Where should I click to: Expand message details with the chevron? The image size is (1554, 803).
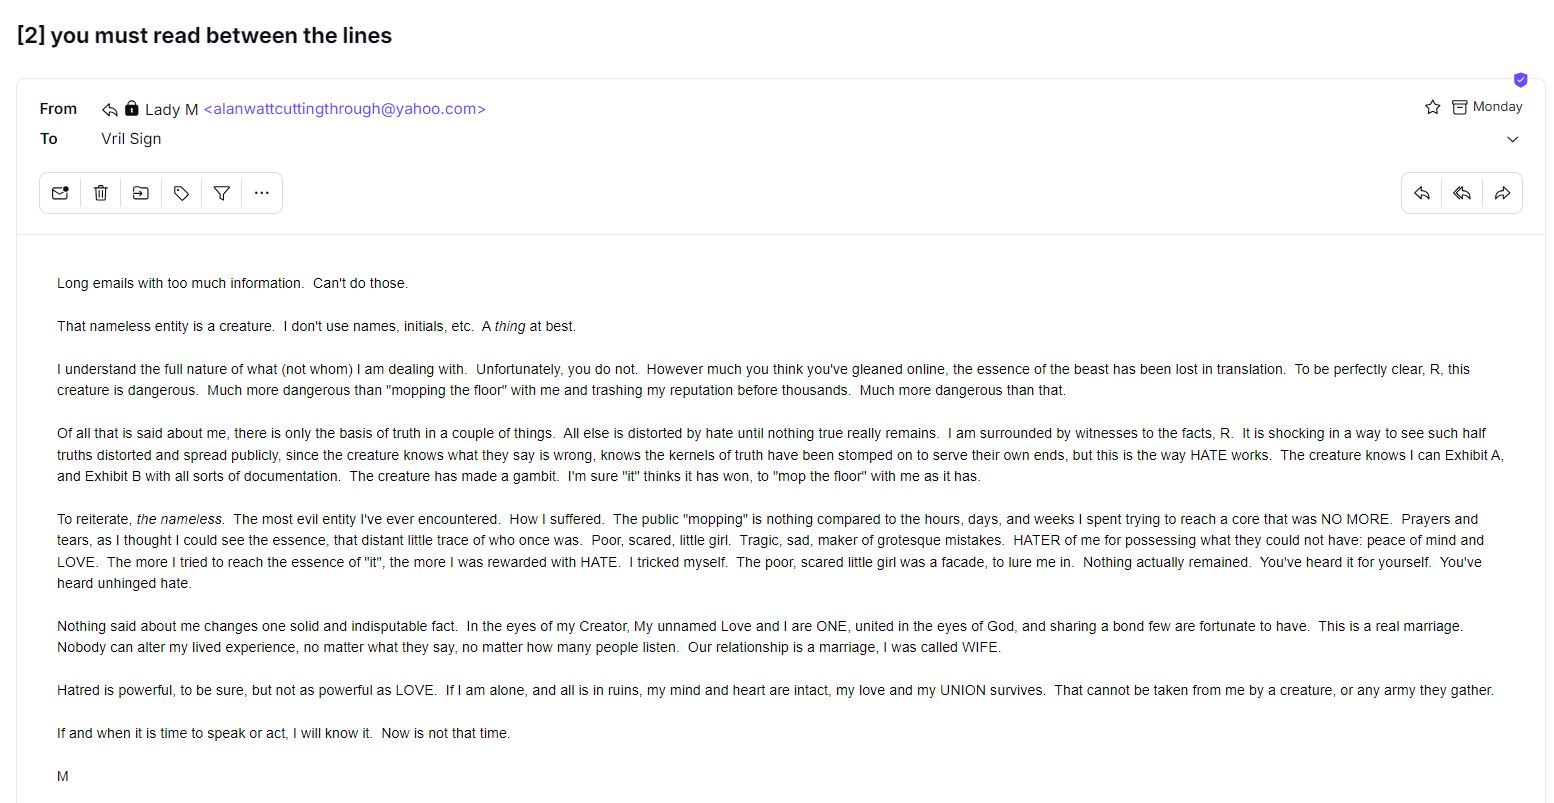(1512, 139)
